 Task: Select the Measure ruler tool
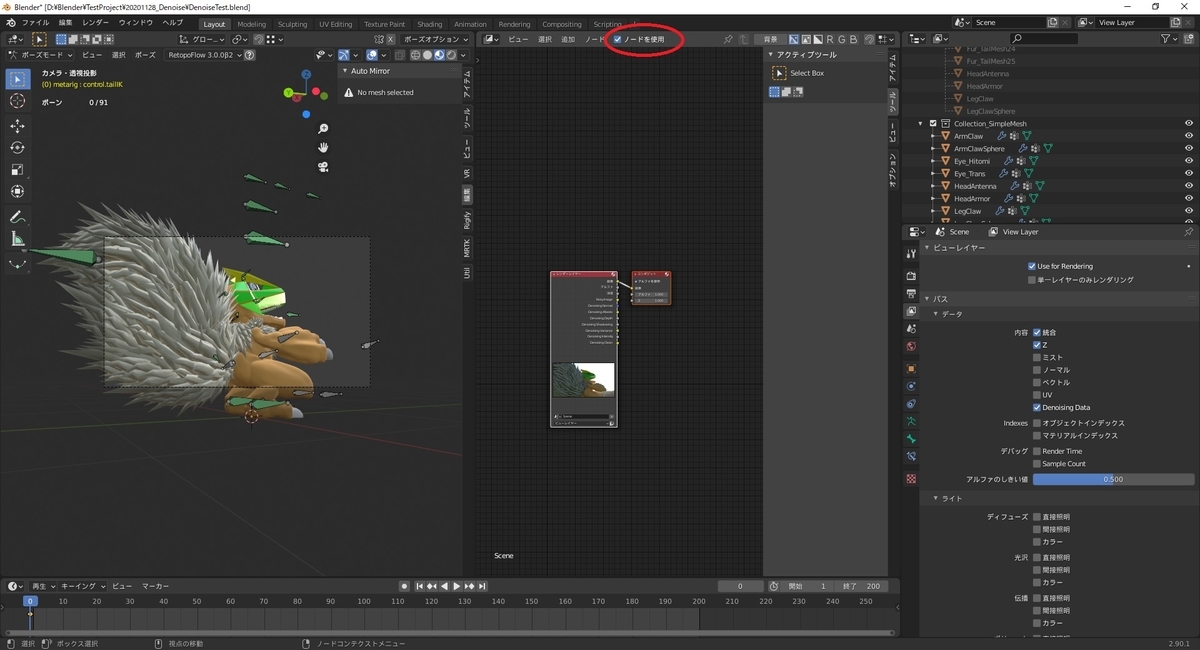click(18, 239)
